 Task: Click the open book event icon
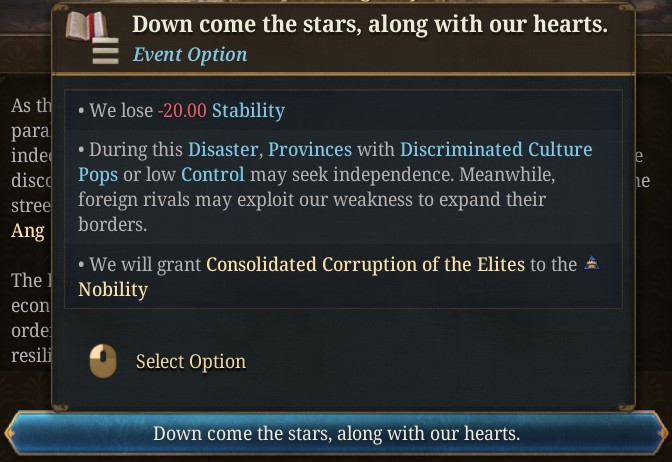(86, 25)
